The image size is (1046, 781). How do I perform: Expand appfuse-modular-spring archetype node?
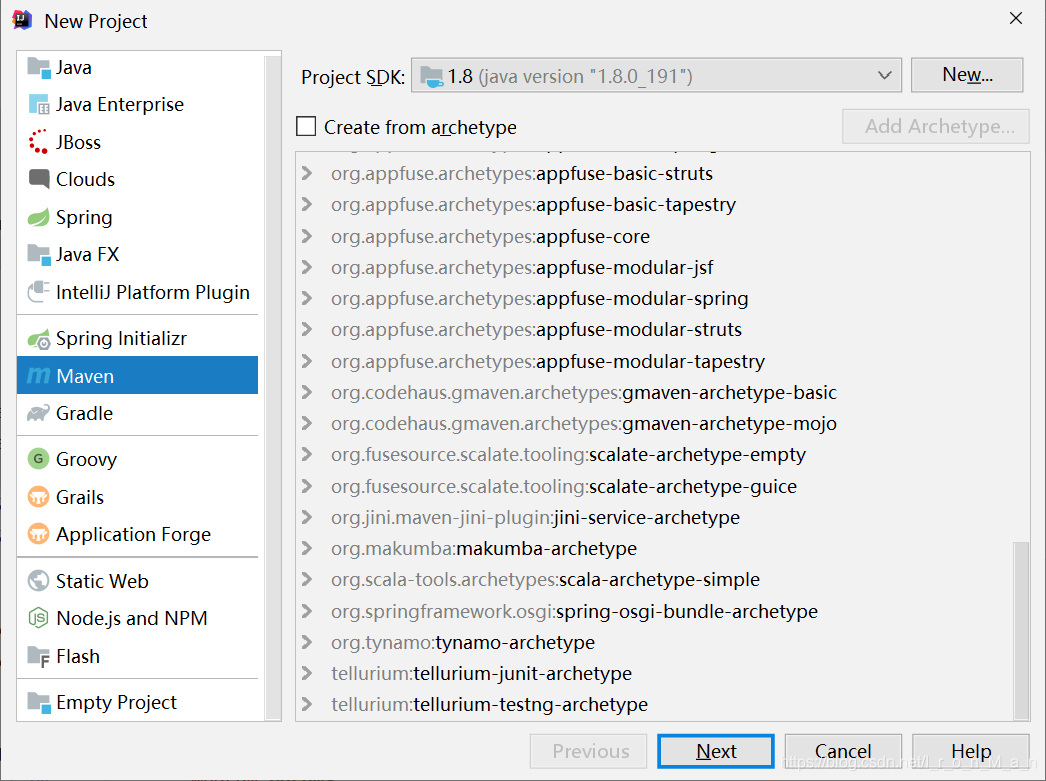307,298
